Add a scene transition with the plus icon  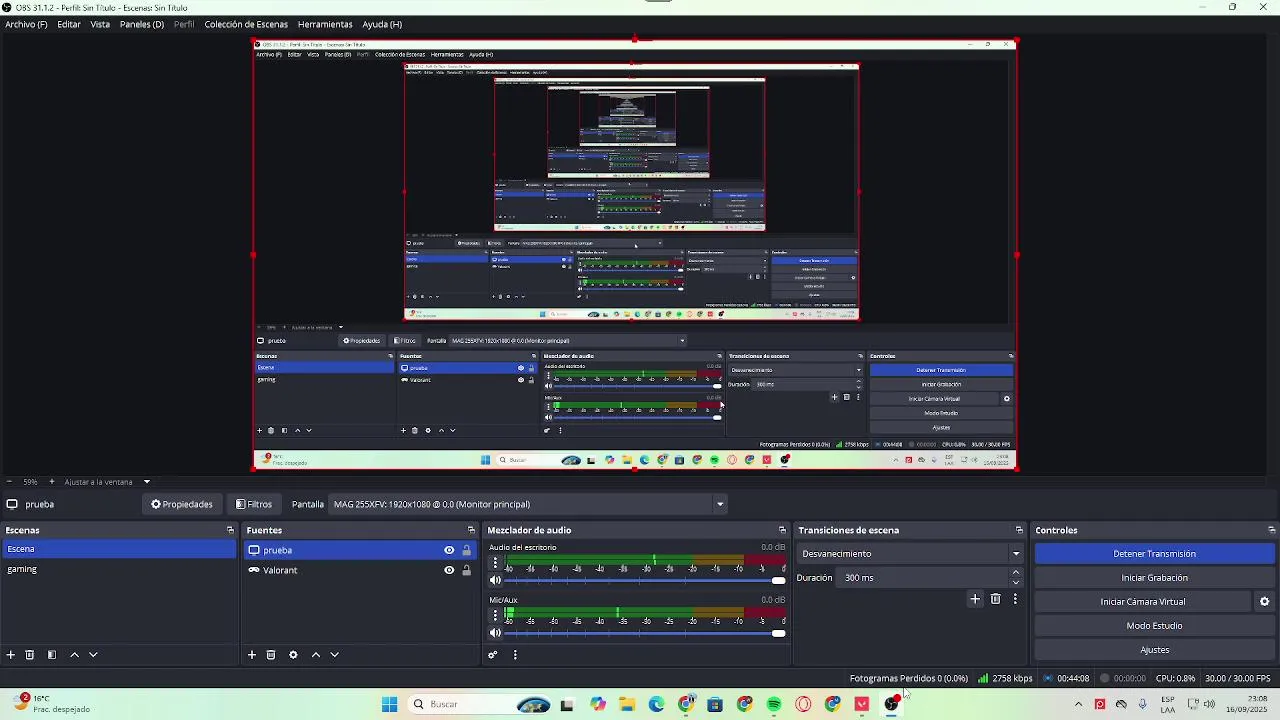coord(975,599)
